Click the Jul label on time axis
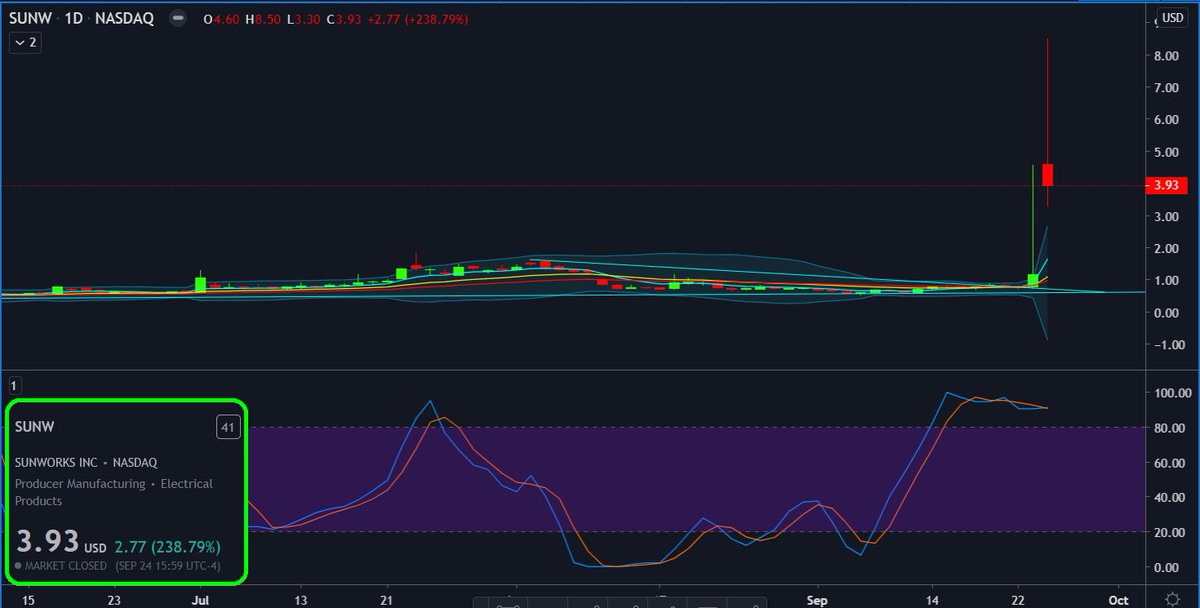Viewport: 1200px width, 608px height. pos(200,600)
